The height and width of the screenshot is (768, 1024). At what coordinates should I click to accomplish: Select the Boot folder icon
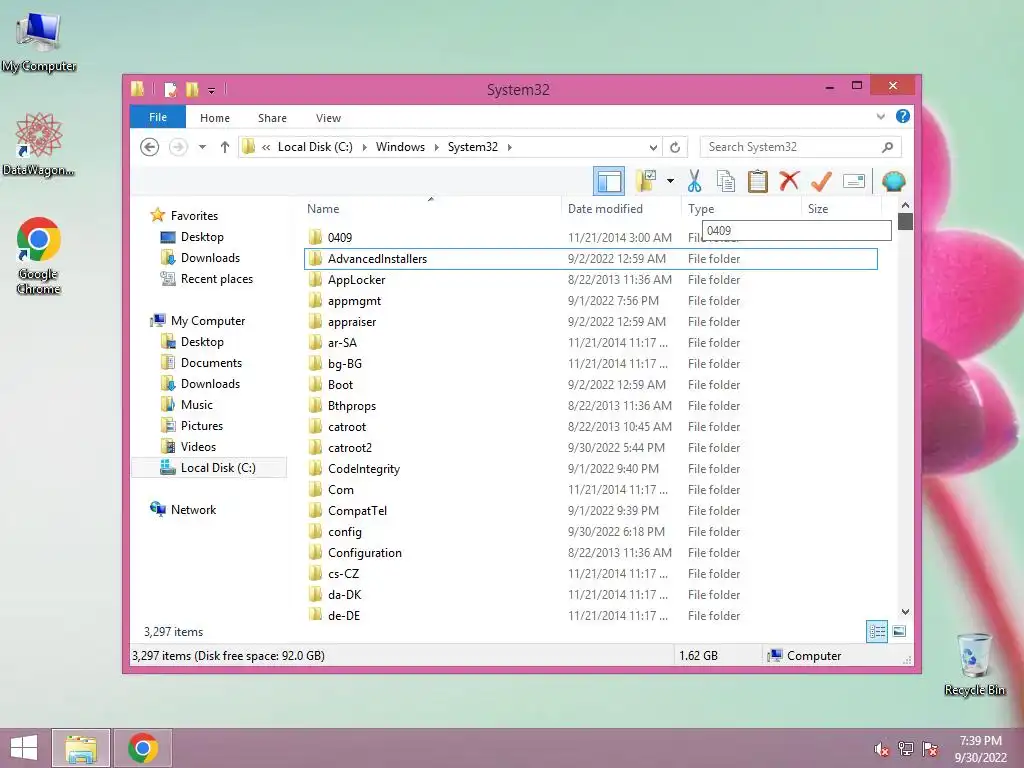(315, 384)
